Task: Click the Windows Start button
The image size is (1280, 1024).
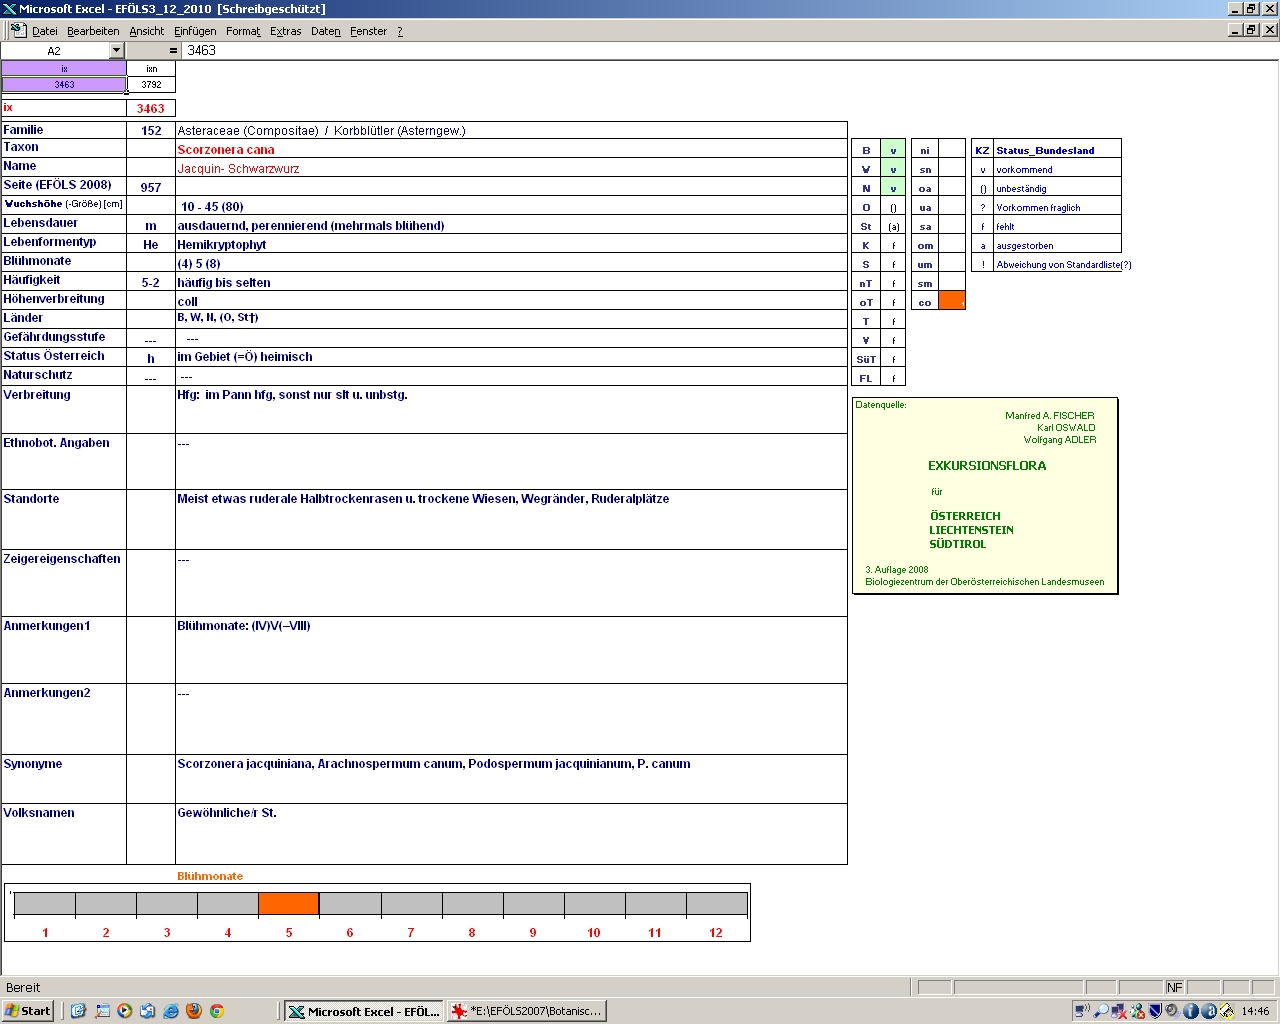Action: tap(28, 1011)
